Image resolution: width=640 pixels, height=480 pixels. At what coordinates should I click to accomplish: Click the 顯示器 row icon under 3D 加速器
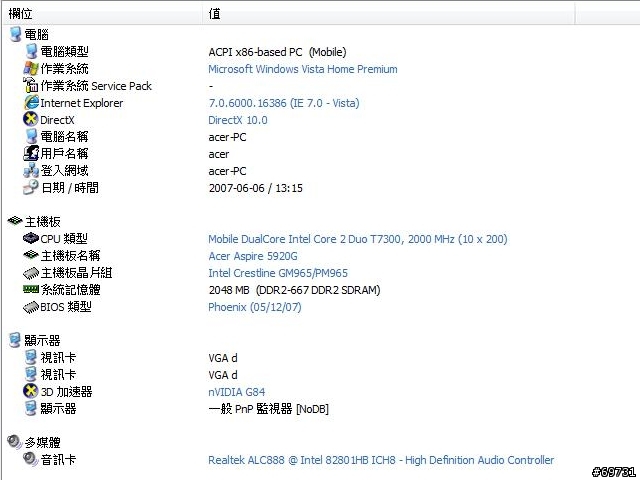point(31,408)
